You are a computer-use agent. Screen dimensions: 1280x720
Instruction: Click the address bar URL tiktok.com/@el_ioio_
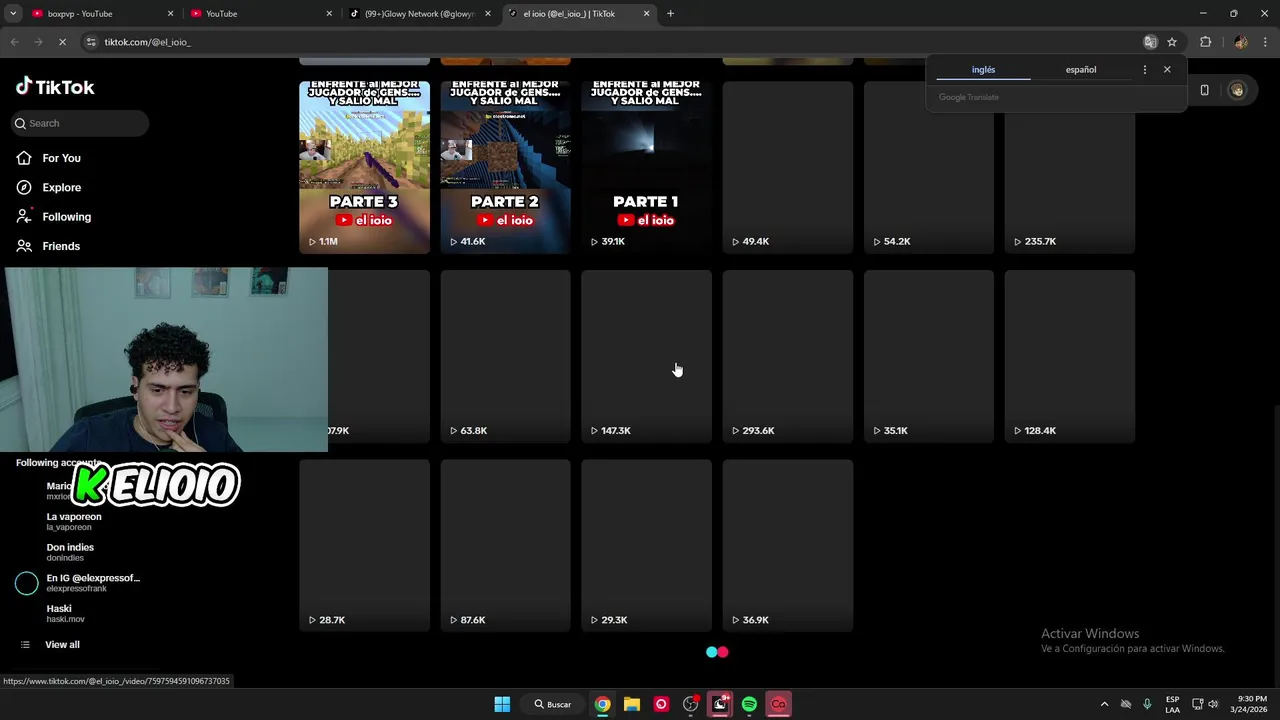tap(147, 42)
